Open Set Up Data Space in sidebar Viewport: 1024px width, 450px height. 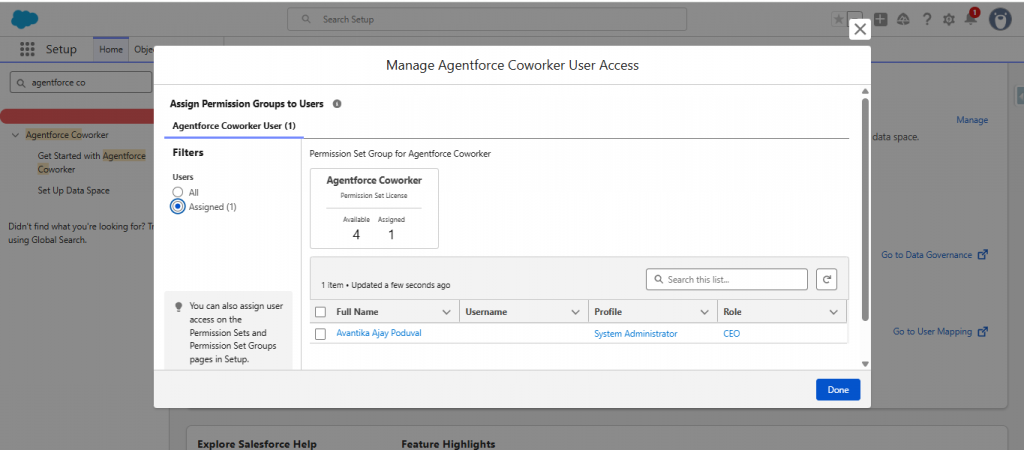click(x=74, y=191)
